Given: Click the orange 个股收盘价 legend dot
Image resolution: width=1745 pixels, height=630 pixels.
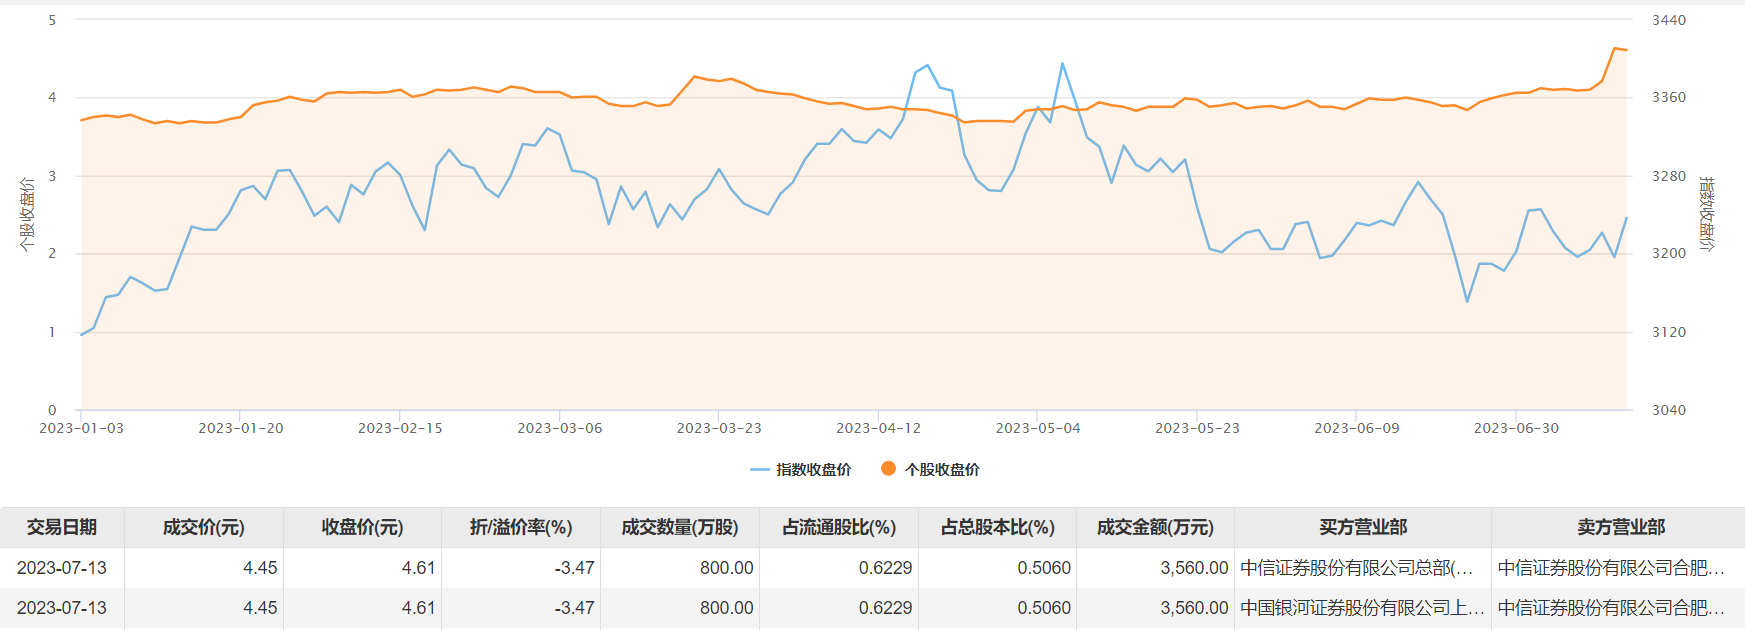Looking at the screenshot, I should tap(888, 468).
